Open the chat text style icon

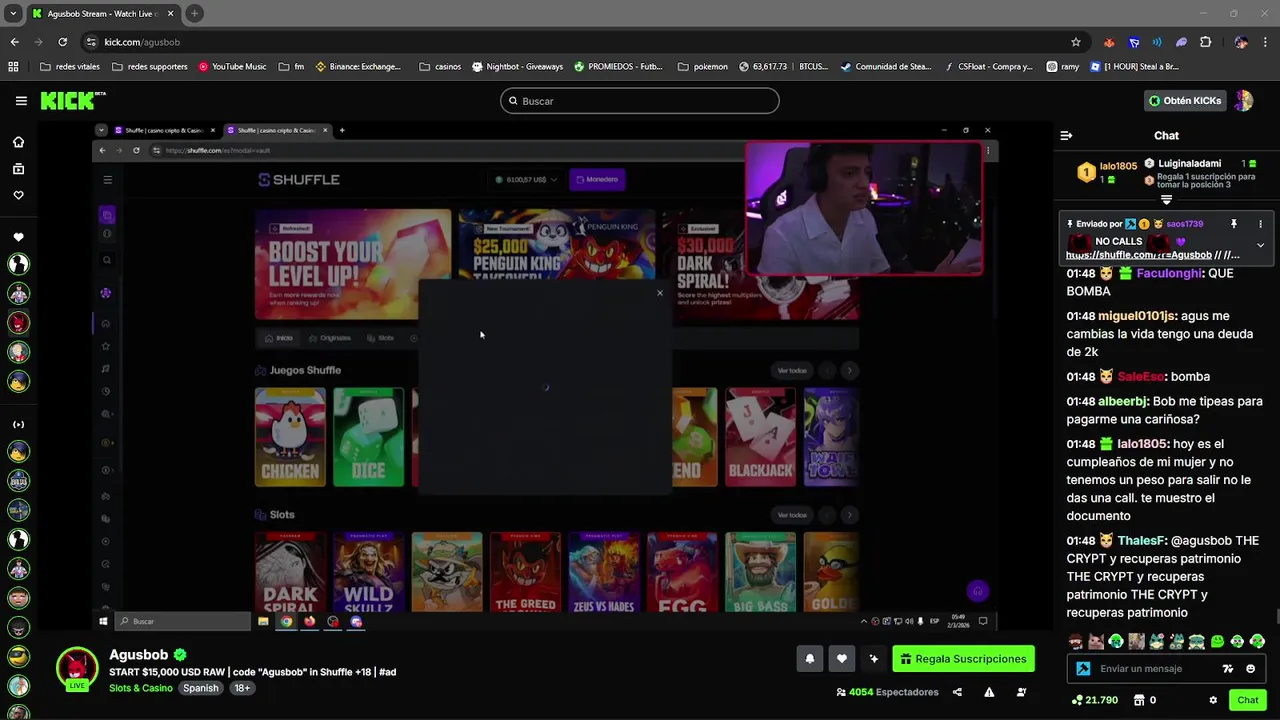tap(1228, 669)
